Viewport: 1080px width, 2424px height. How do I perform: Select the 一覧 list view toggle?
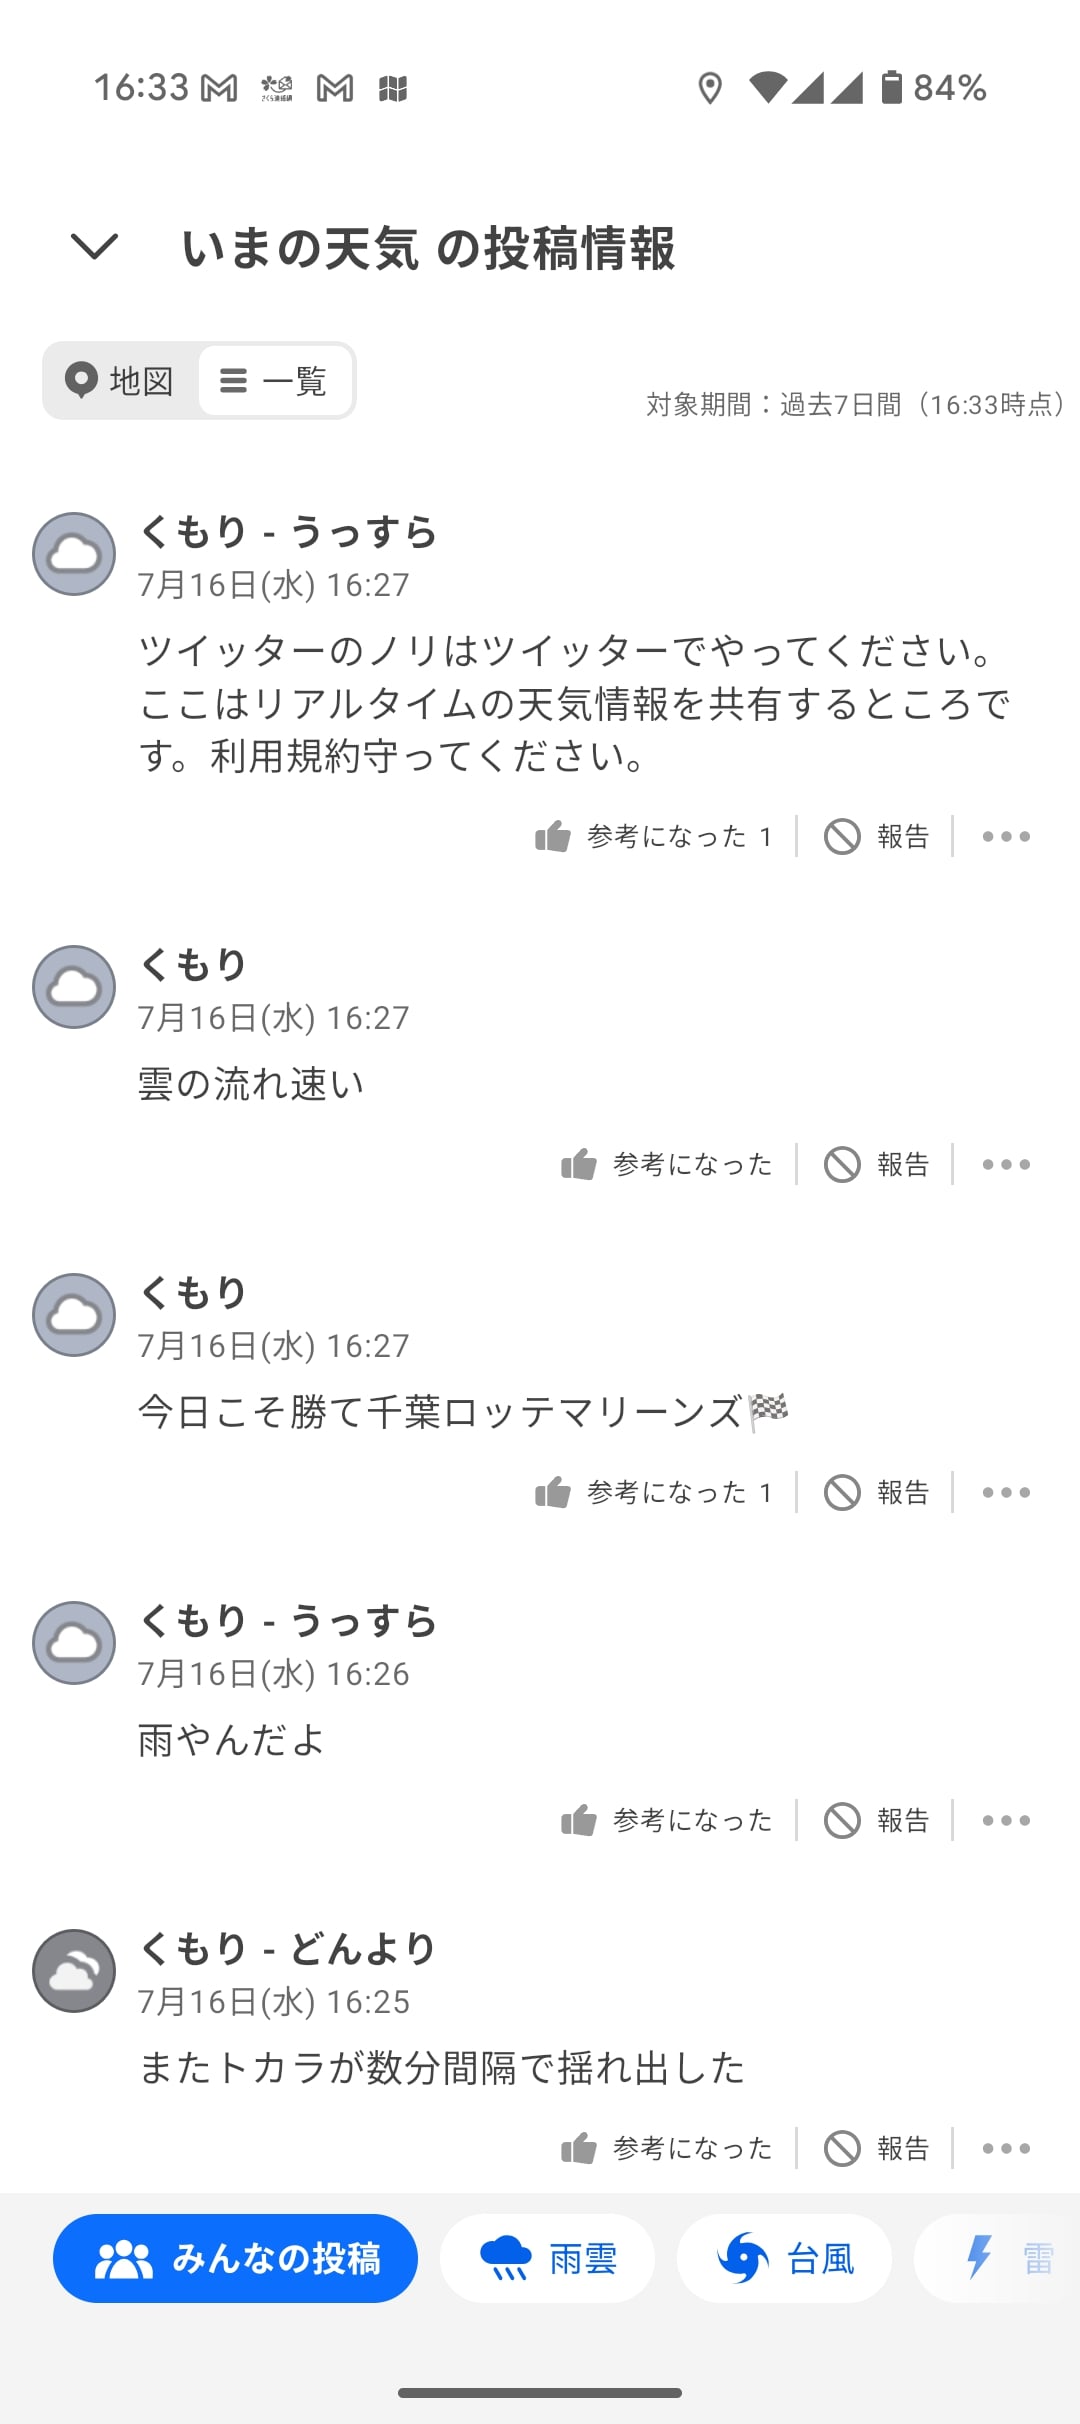point(275,381)
